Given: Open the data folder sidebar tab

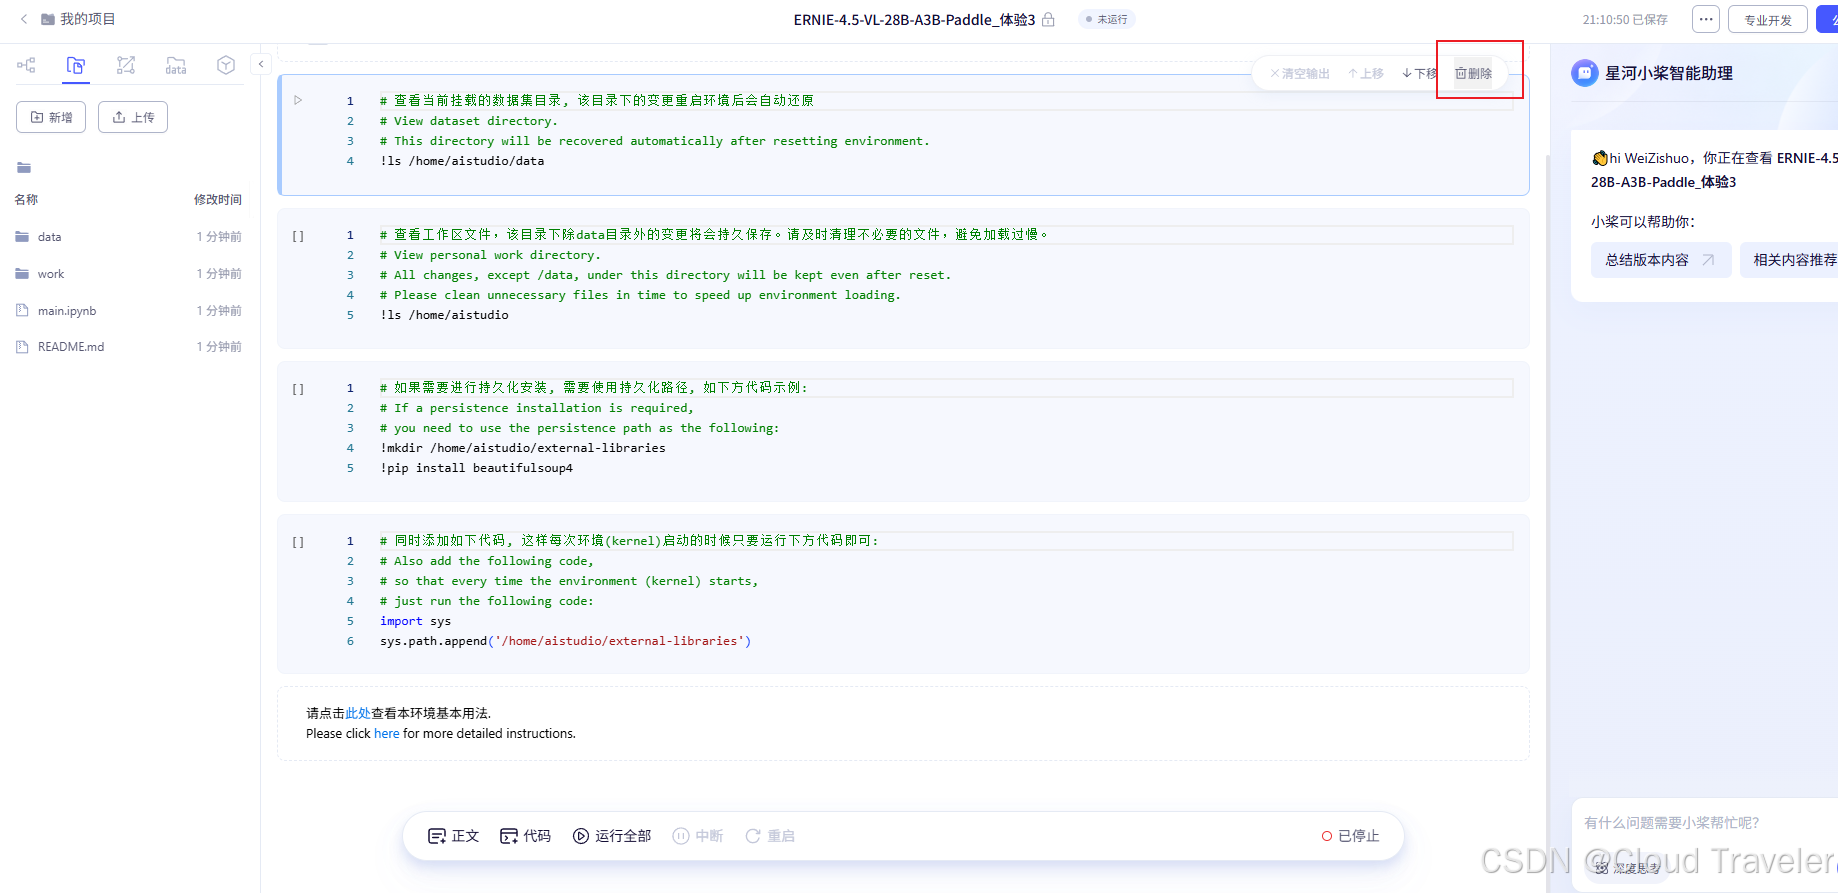Looking at the screenshot, I should (x=176, y=65).
